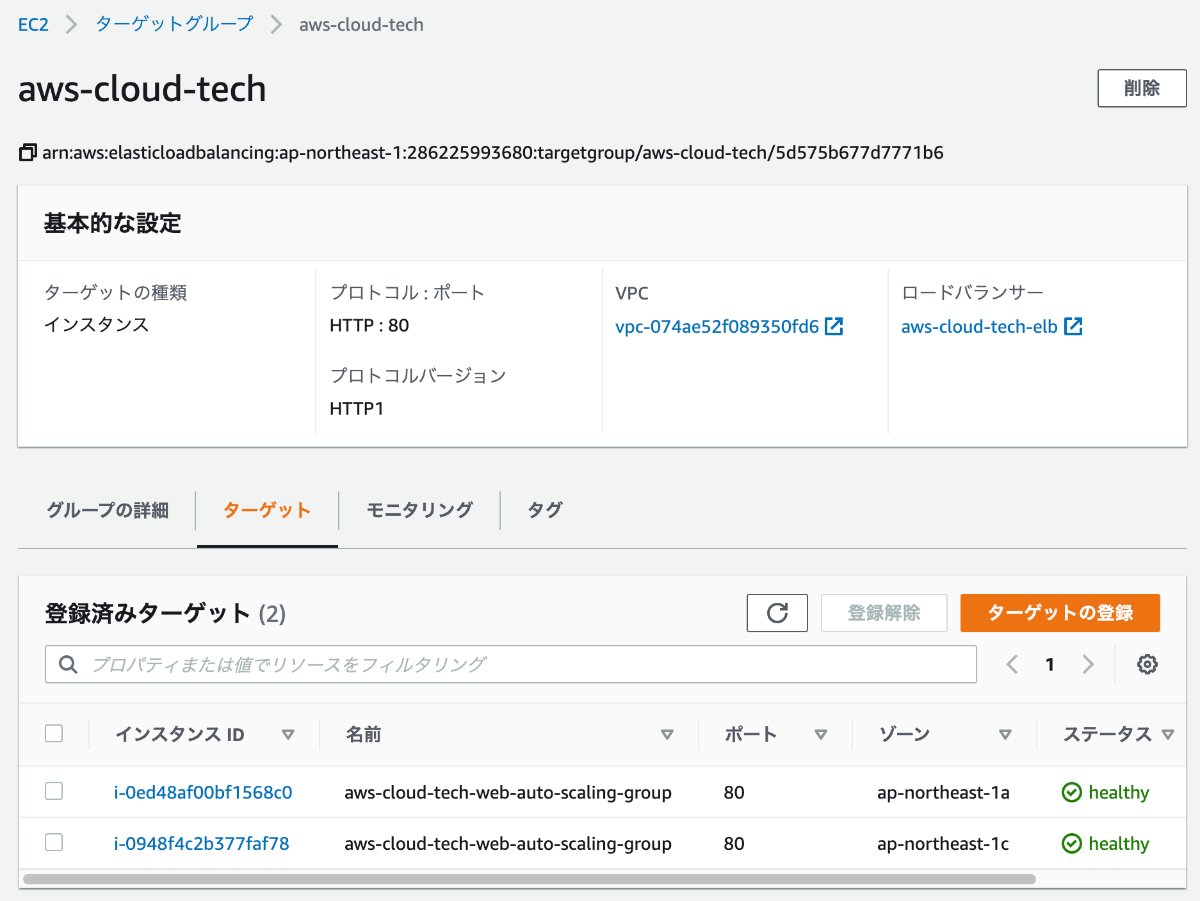Image resolution: width=1200 pixels, height=901 pixels.
Task: Switch to the グループの詳細 tab
Action: 107,510
